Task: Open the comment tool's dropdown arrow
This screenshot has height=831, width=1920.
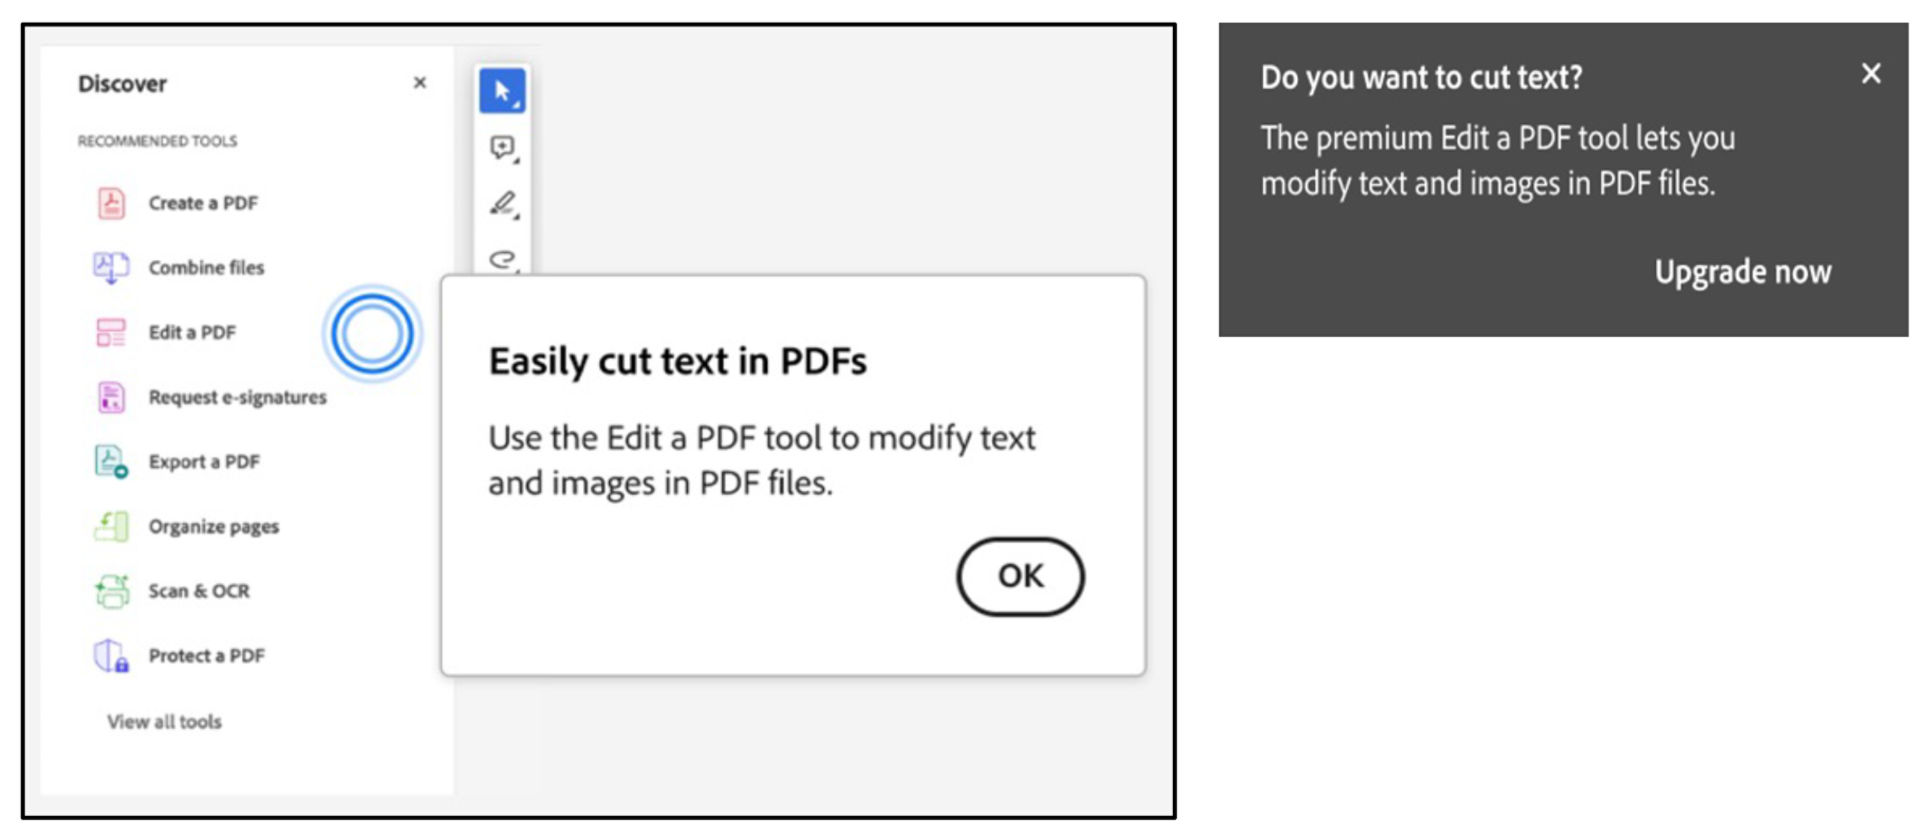Action: pyautogui.click(x=516, y=160)
